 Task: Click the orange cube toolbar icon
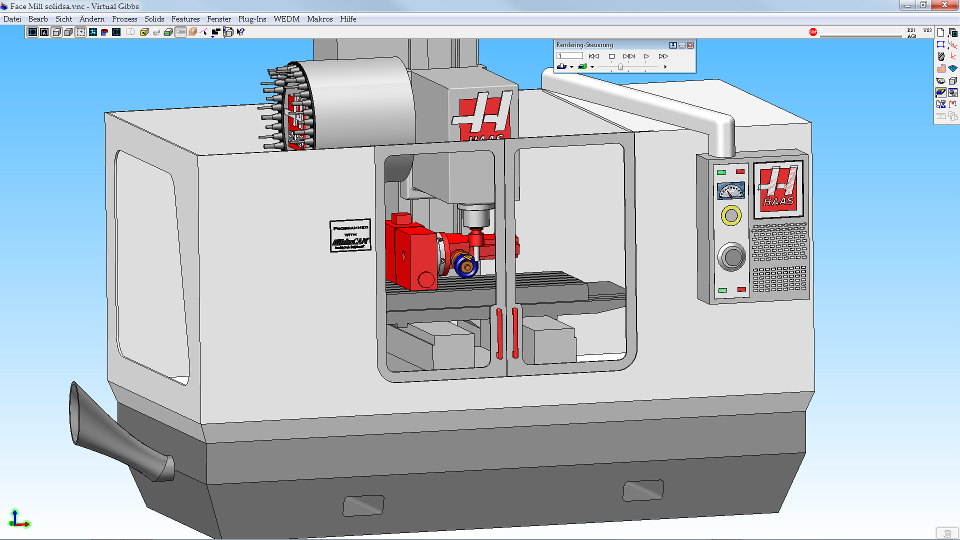click(193, 32)
